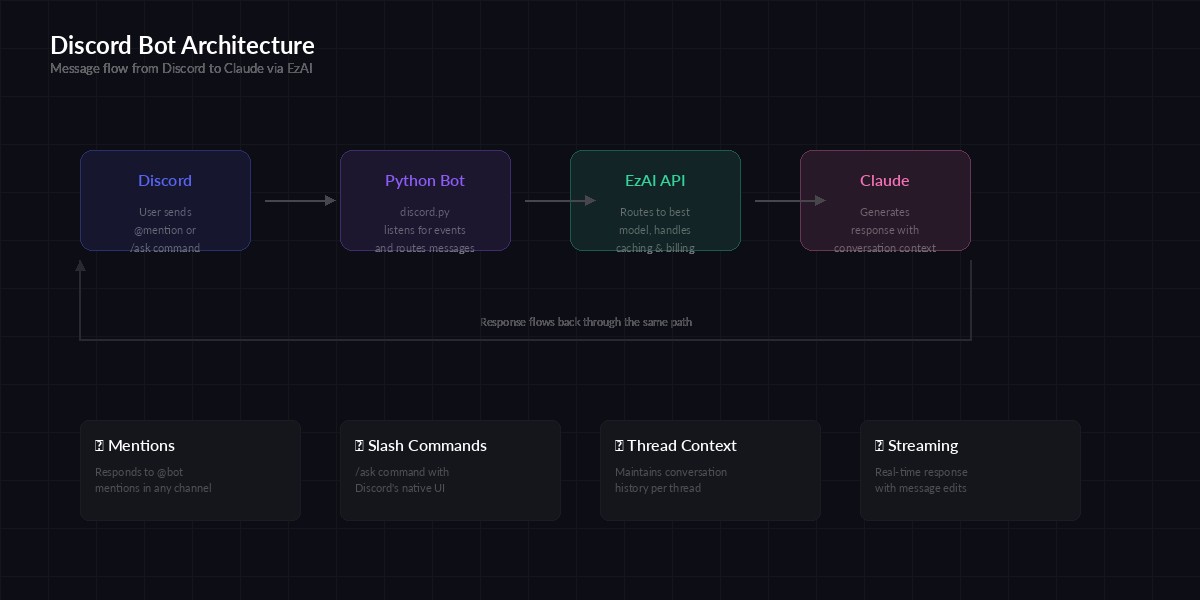Image resolution: width=1200 pixels, height=600 pixels.
Task: Click the /ask command text under Discord
Action: tap(165, 248)
